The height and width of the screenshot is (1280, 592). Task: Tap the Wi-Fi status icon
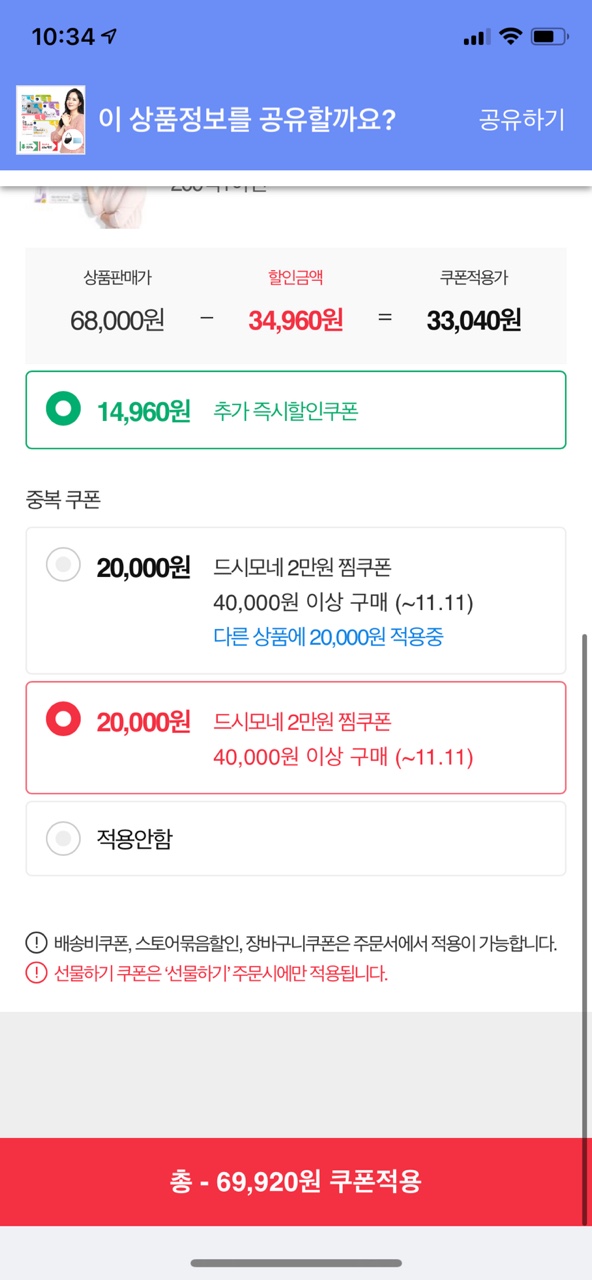pyautogui.click(x=511, y=37)
